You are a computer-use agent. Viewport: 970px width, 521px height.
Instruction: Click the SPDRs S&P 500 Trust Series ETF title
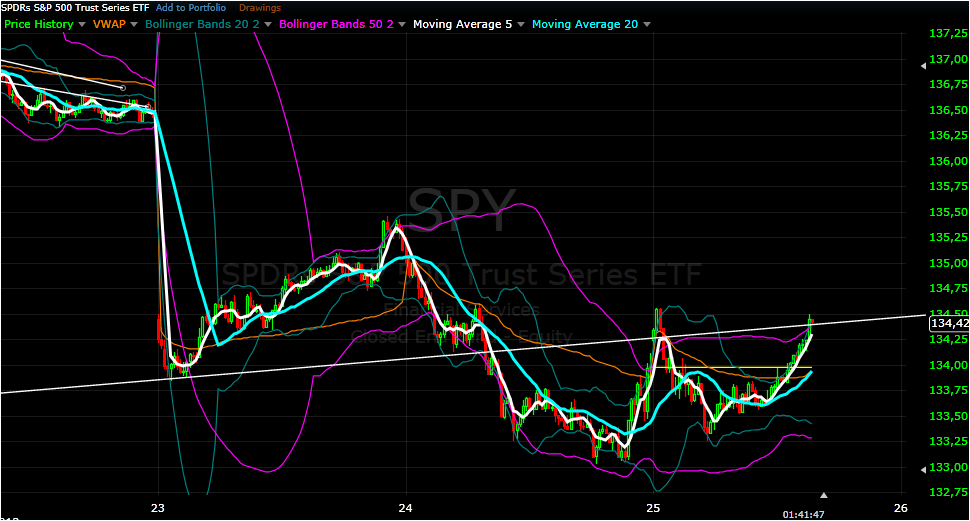click(x=75, y=8)
